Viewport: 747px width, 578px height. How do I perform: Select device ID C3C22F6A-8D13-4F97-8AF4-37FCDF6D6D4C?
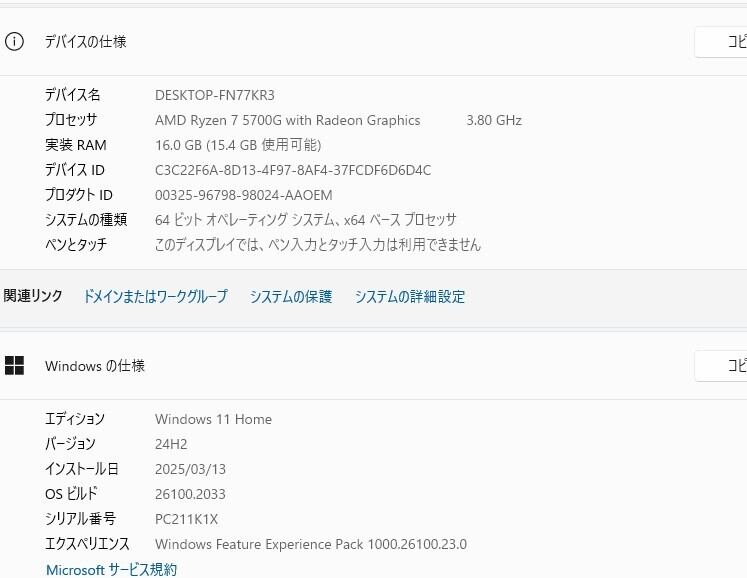293,170
